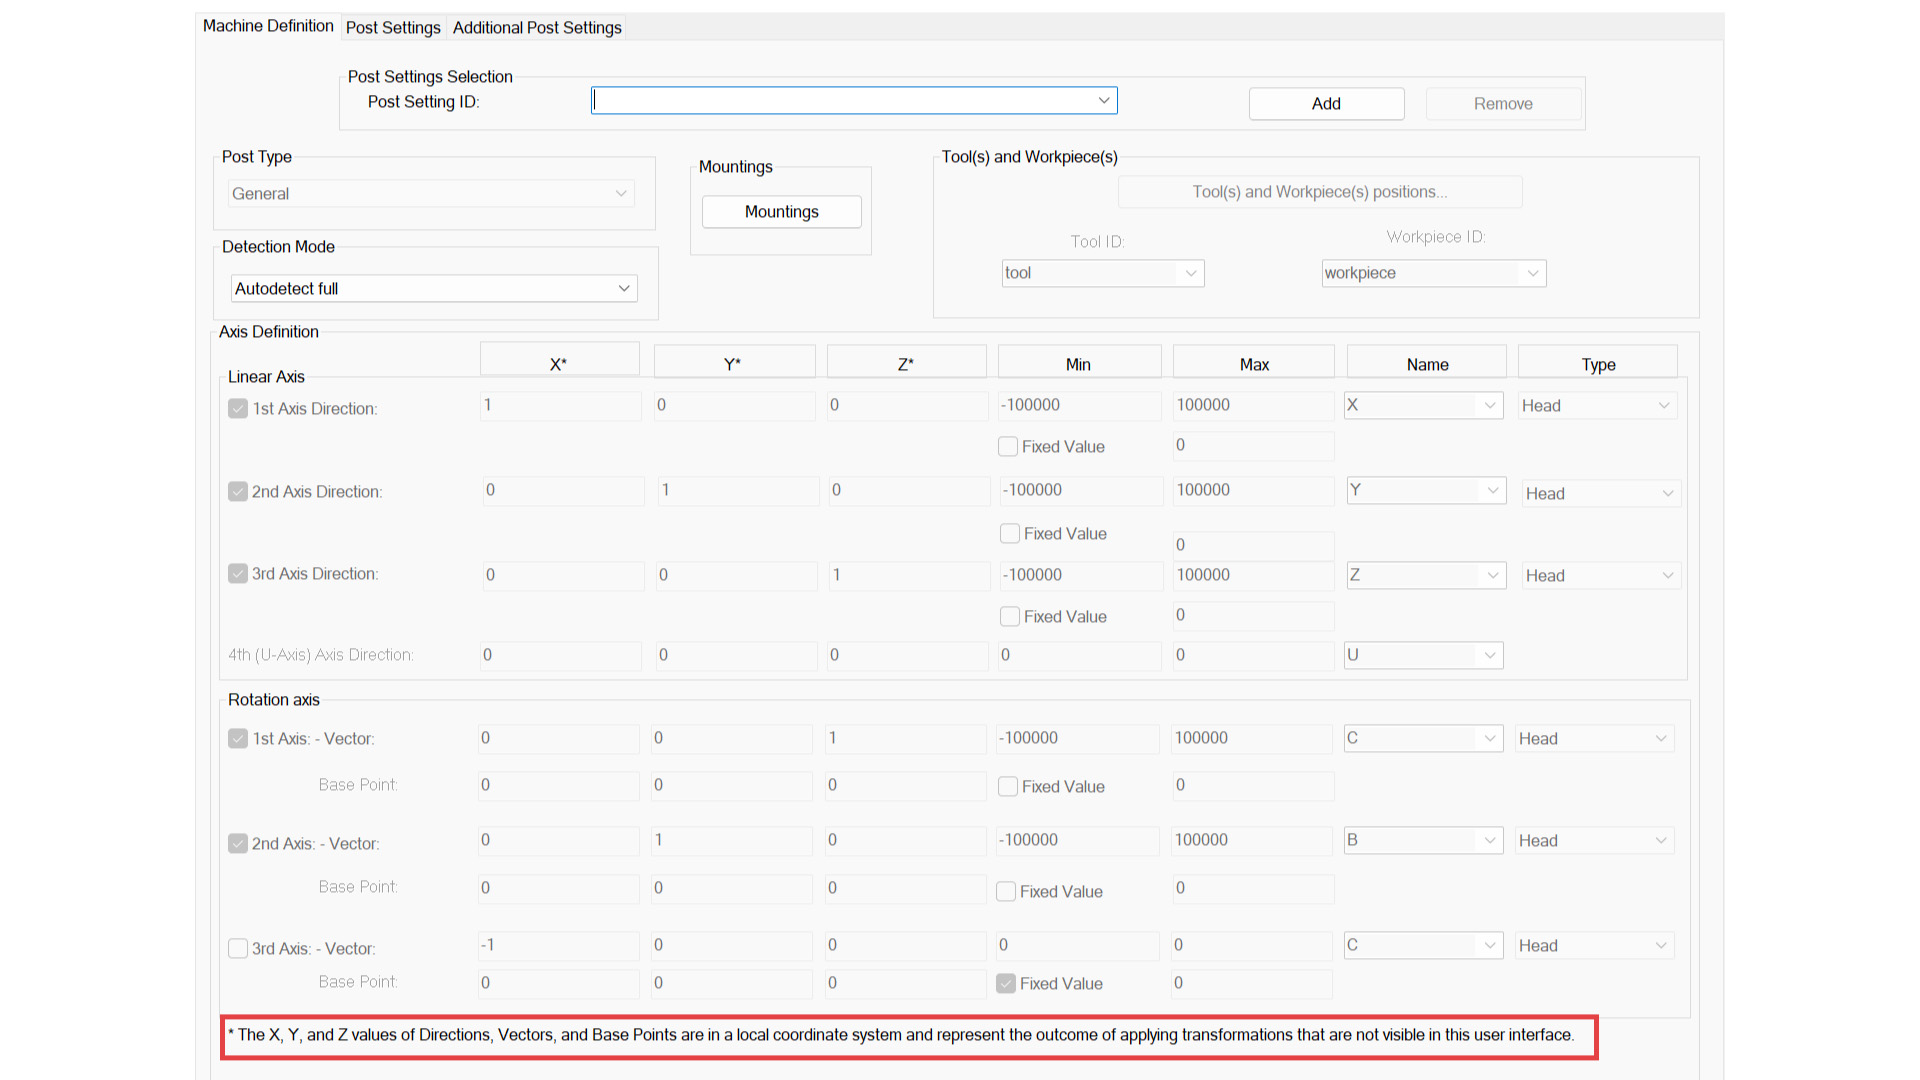Viewport: 1920px width, 1080px height.
Task: Click Tool(s) and Workpiece(s) positions button
Action: 1320,192
